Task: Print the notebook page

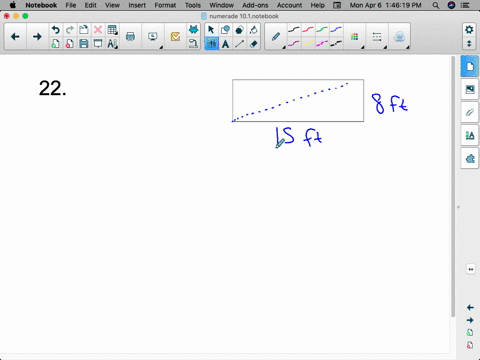Action: 130,37
